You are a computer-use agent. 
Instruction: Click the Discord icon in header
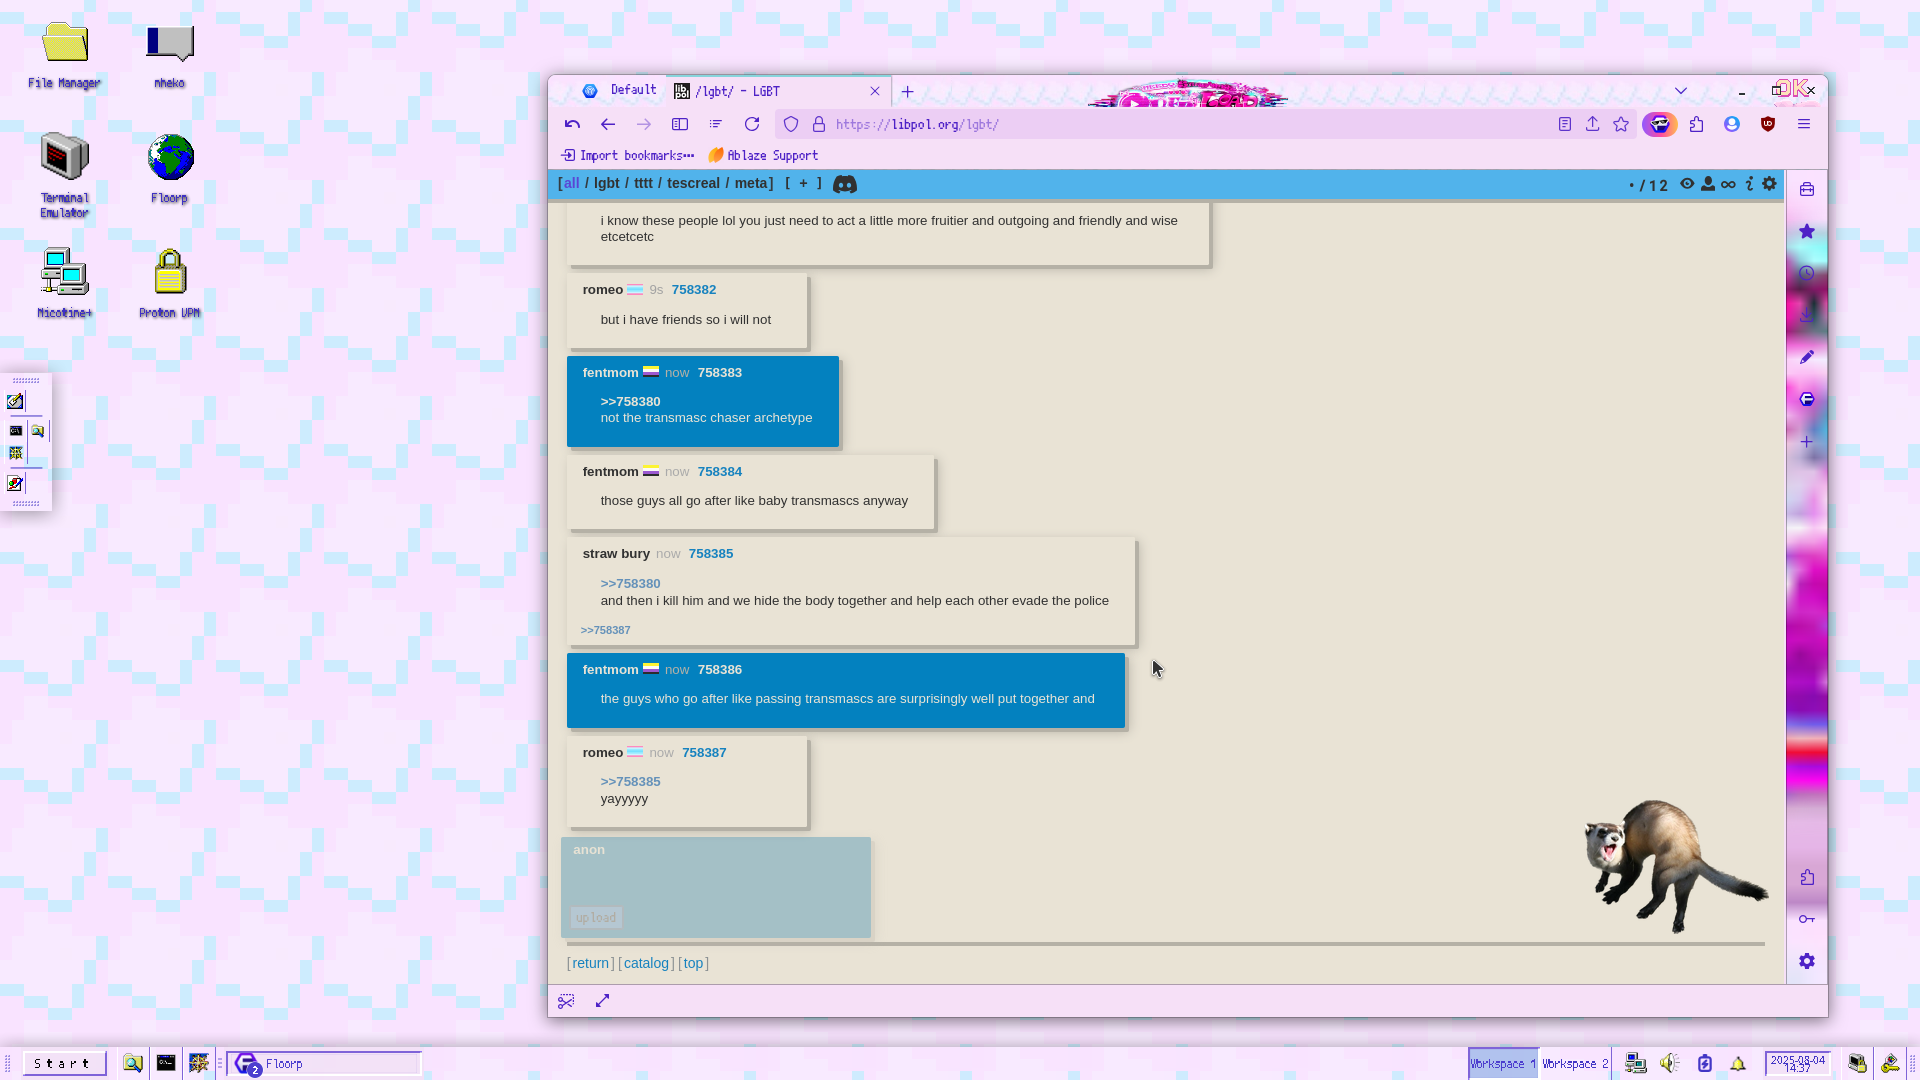click(845, 184)
